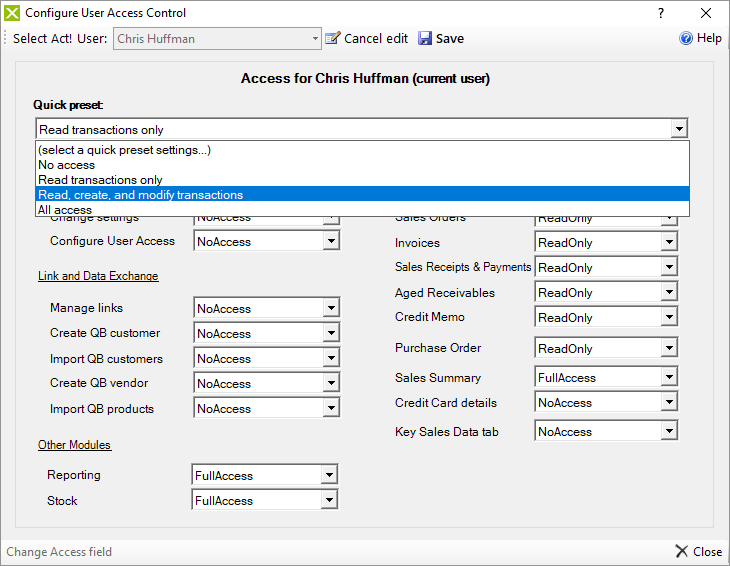Image resolution: width=730 pixels, height=566 pixels.
Task: Click the 'Purchase Order' label
Action: (438, 348)
